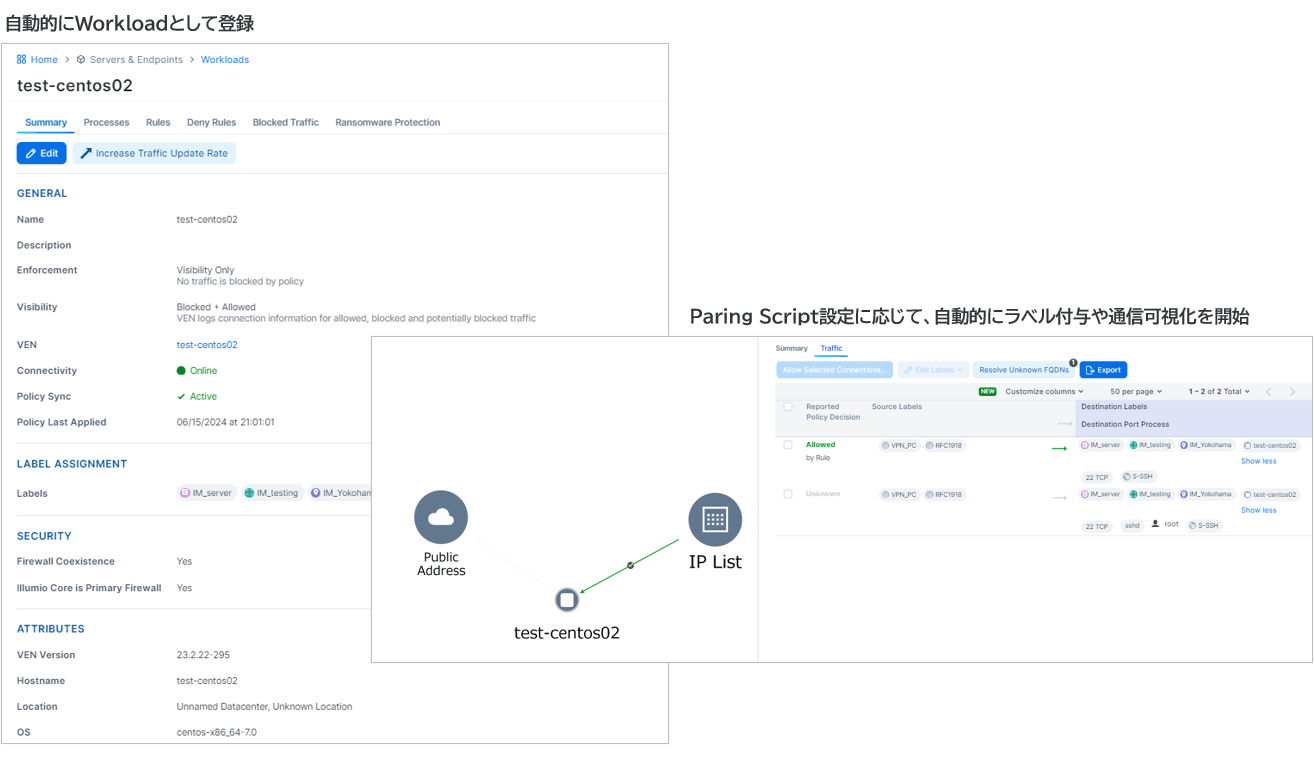Click the blue Edit button
This screenshot has width=1314, height=760.
coord(42,153)
